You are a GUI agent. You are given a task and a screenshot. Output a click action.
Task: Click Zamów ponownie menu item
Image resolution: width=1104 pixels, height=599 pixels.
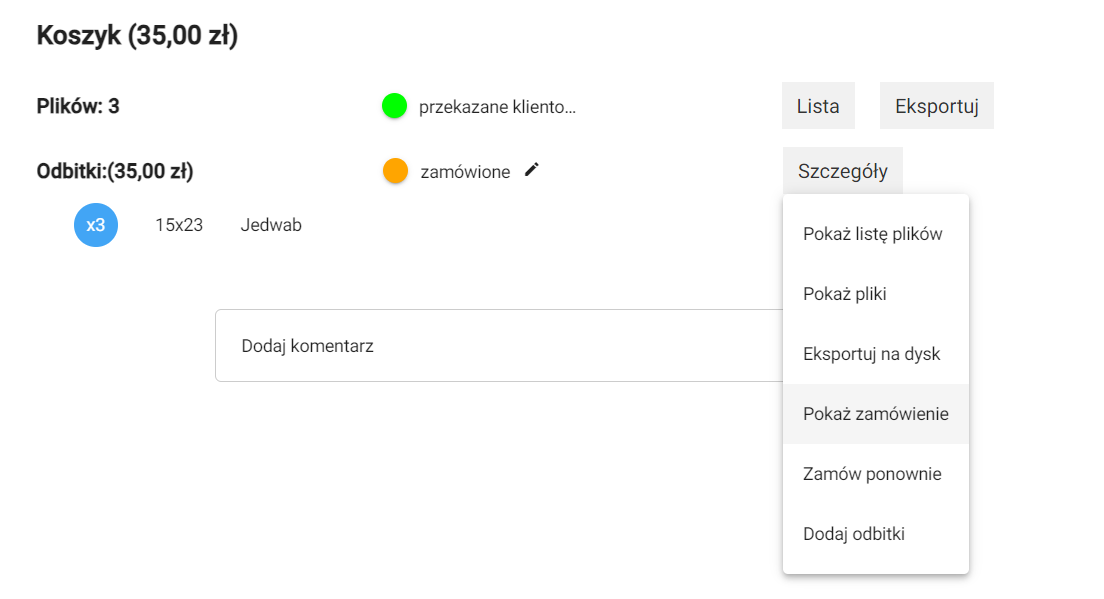tap(872, 474)
